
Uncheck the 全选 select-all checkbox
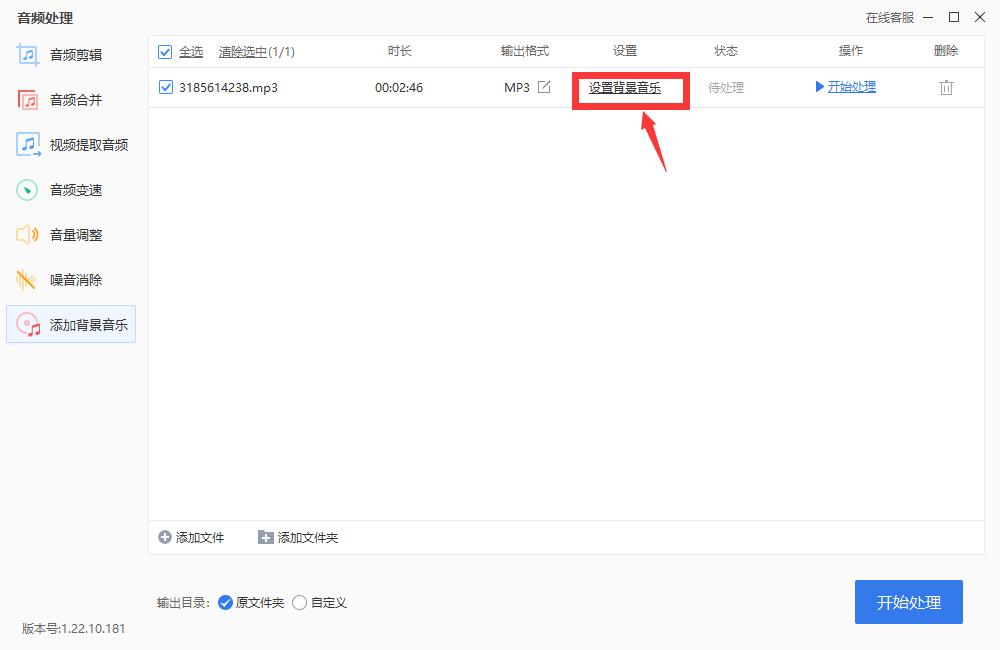(165, 51)
